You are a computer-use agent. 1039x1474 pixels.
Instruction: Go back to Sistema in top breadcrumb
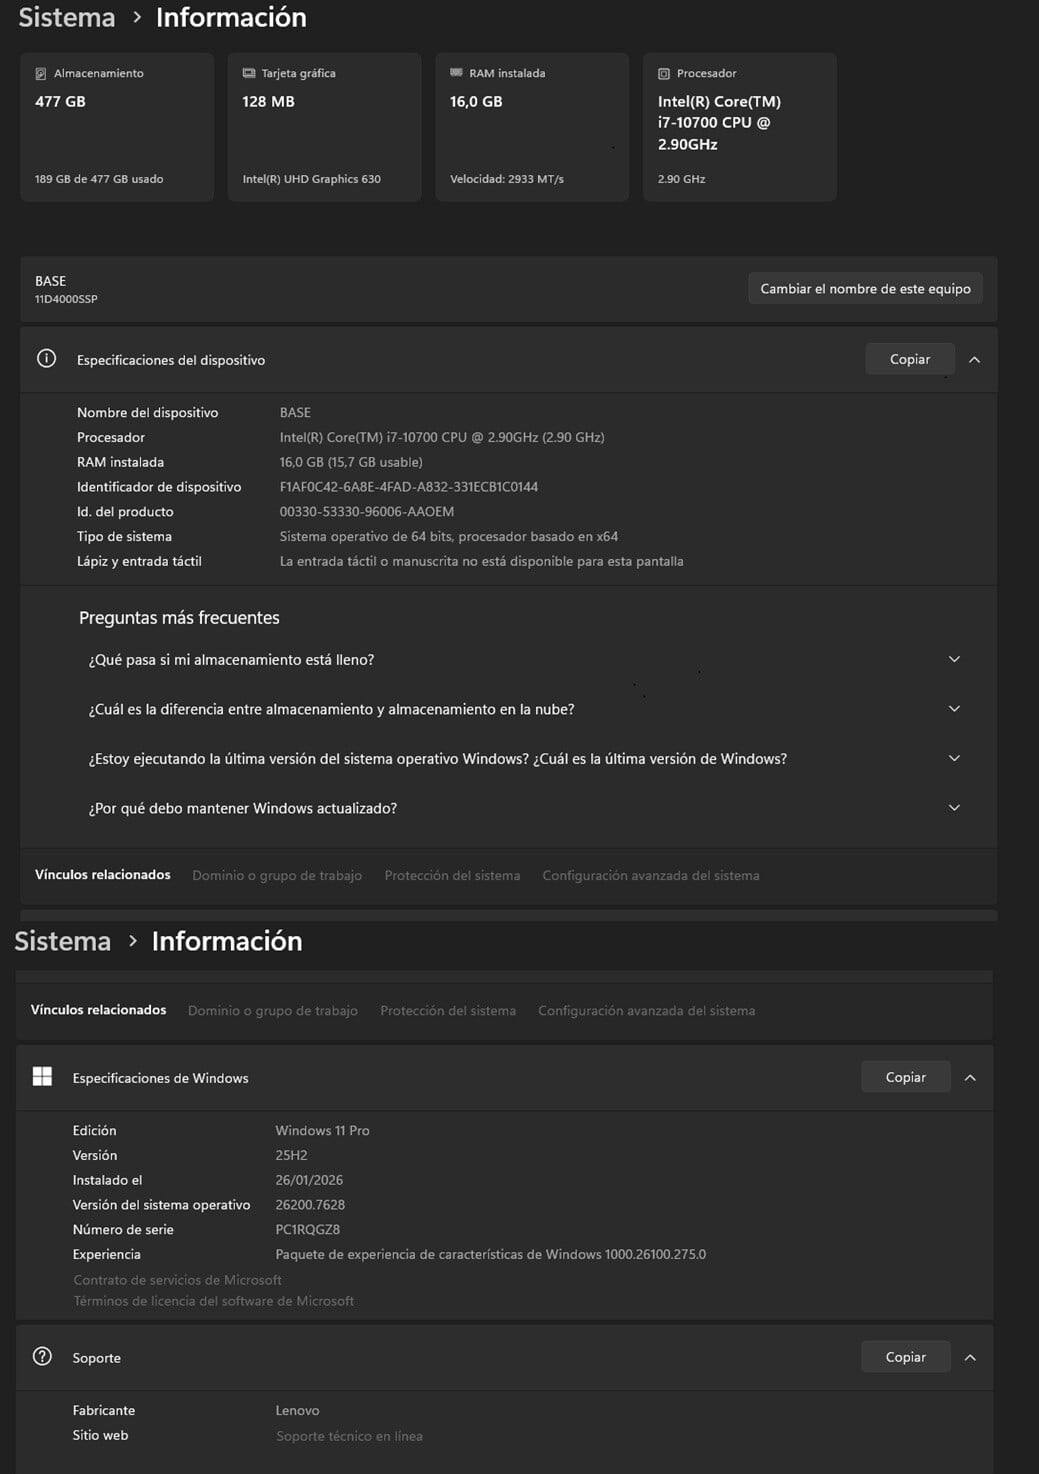pos(67,17)
